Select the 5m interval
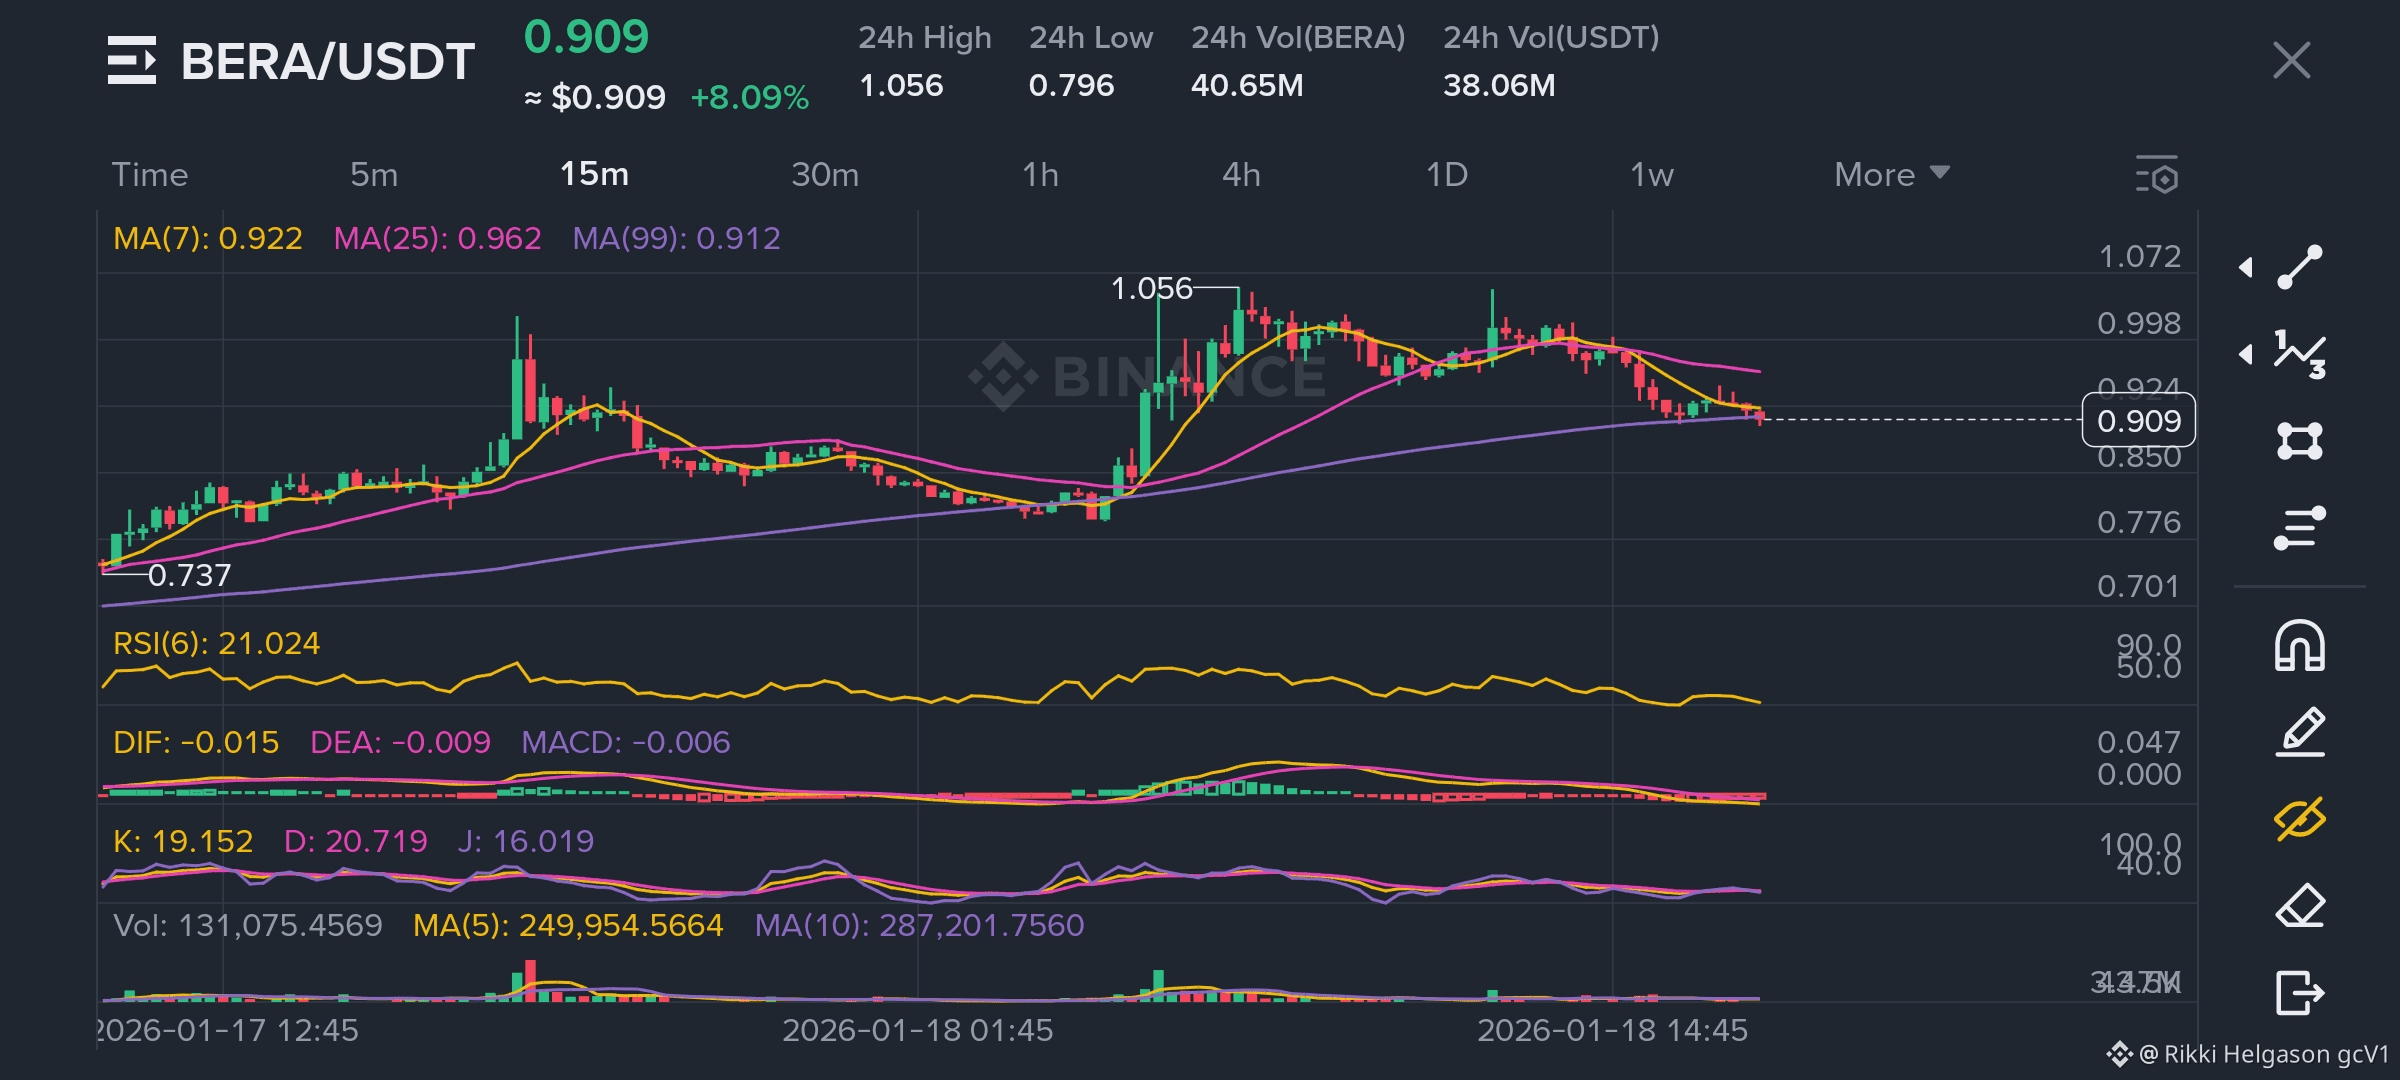 [374, 175]
